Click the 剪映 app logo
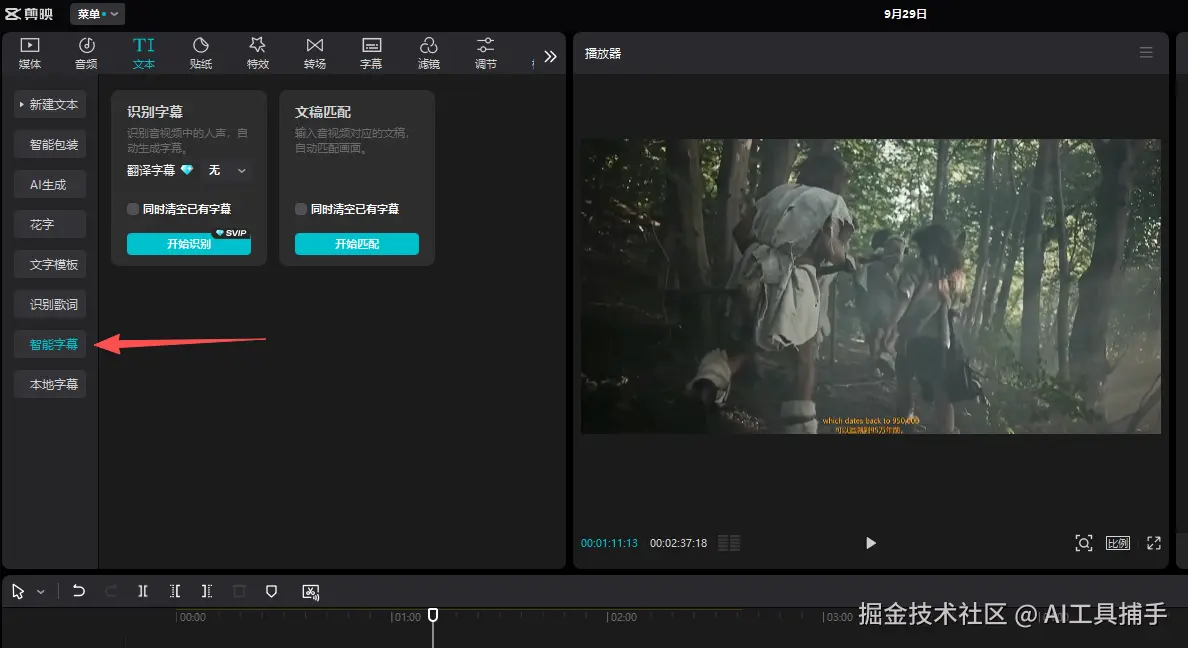The height and width of the screenshot is (648, 1188). click(29, 14)
